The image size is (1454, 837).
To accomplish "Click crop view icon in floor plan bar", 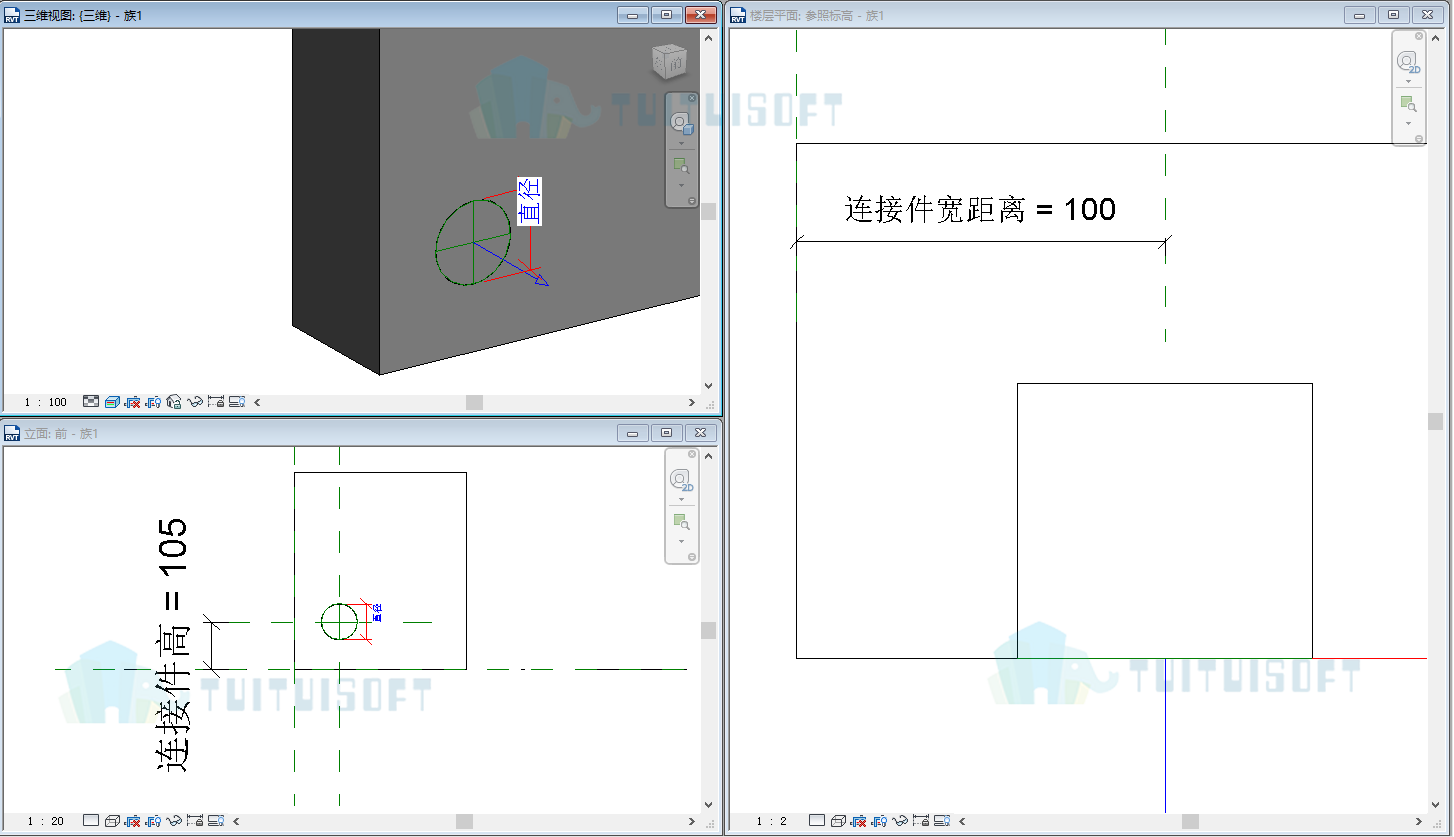I will coord(858,821).
